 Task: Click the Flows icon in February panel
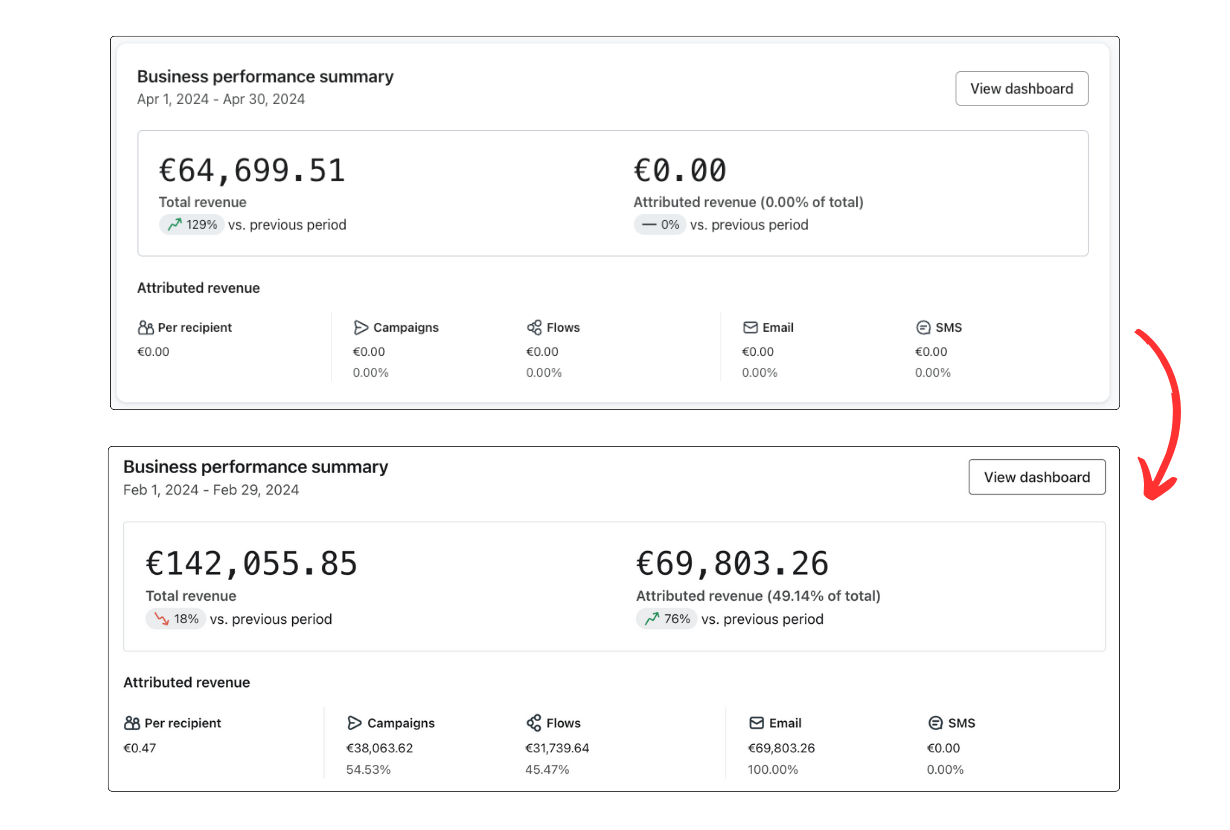point(533,723)
